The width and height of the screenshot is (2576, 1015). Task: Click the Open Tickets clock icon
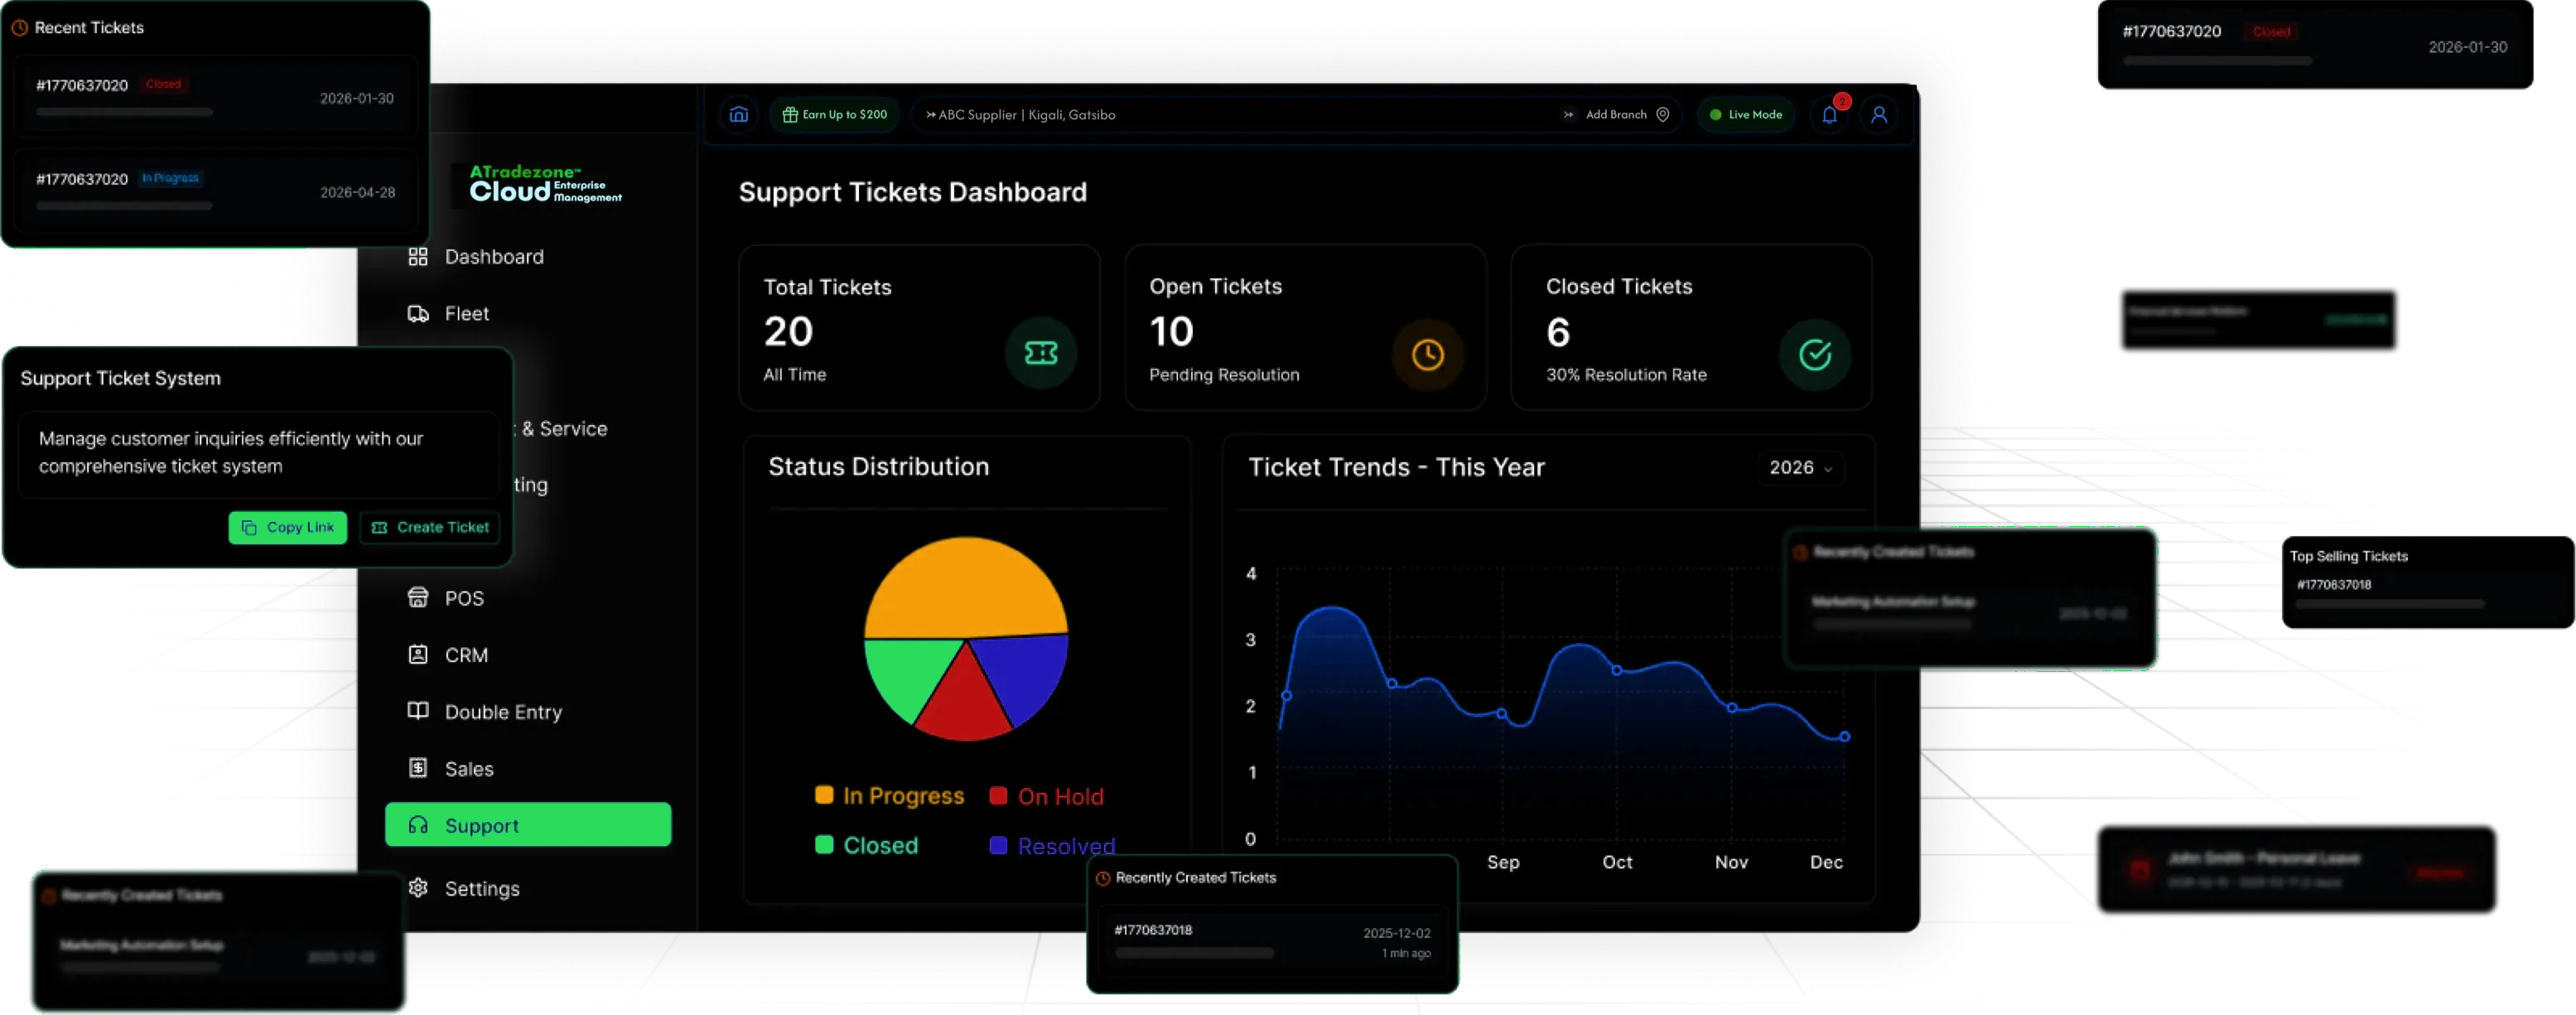(x=1428, y=354)
